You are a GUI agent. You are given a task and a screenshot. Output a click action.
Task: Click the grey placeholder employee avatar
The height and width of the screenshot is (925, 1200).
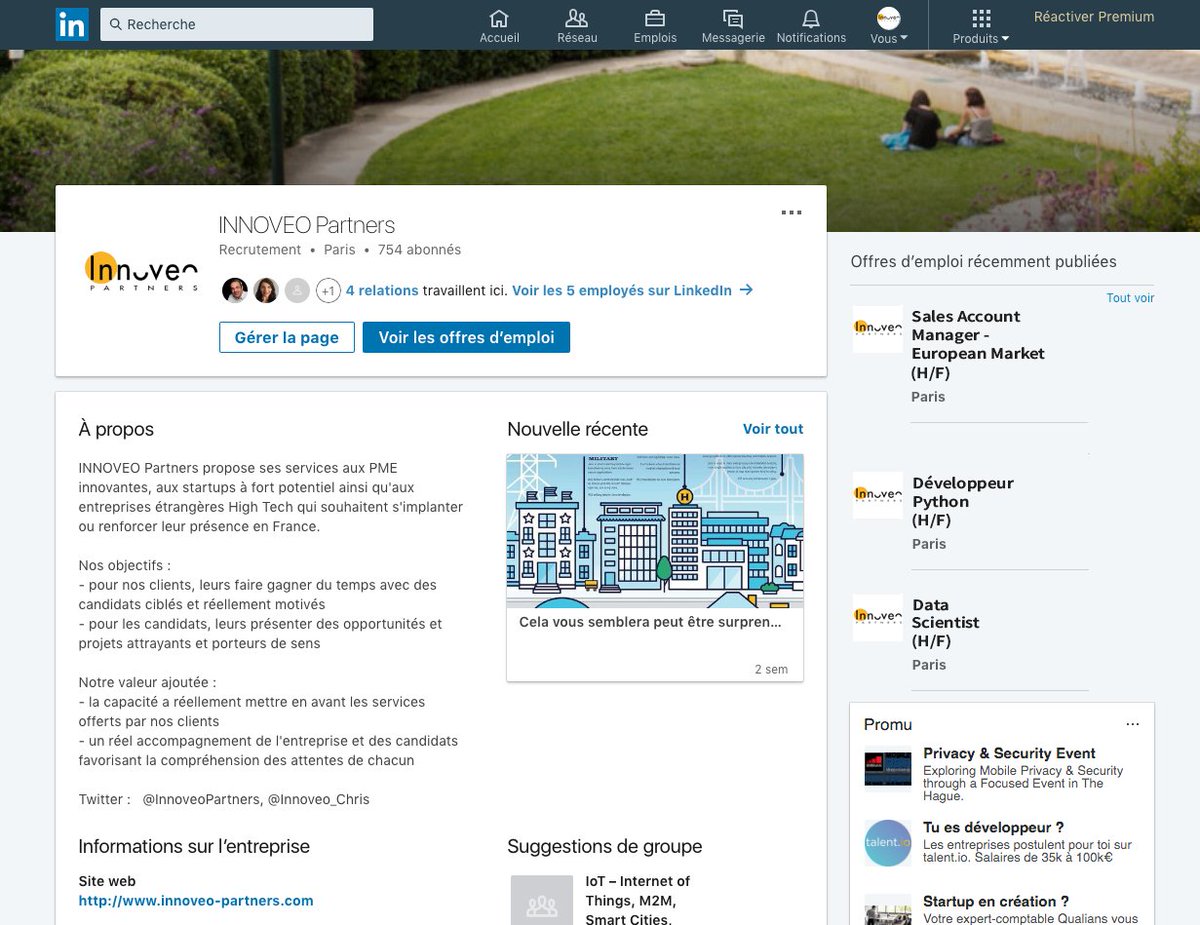[297, 290]
